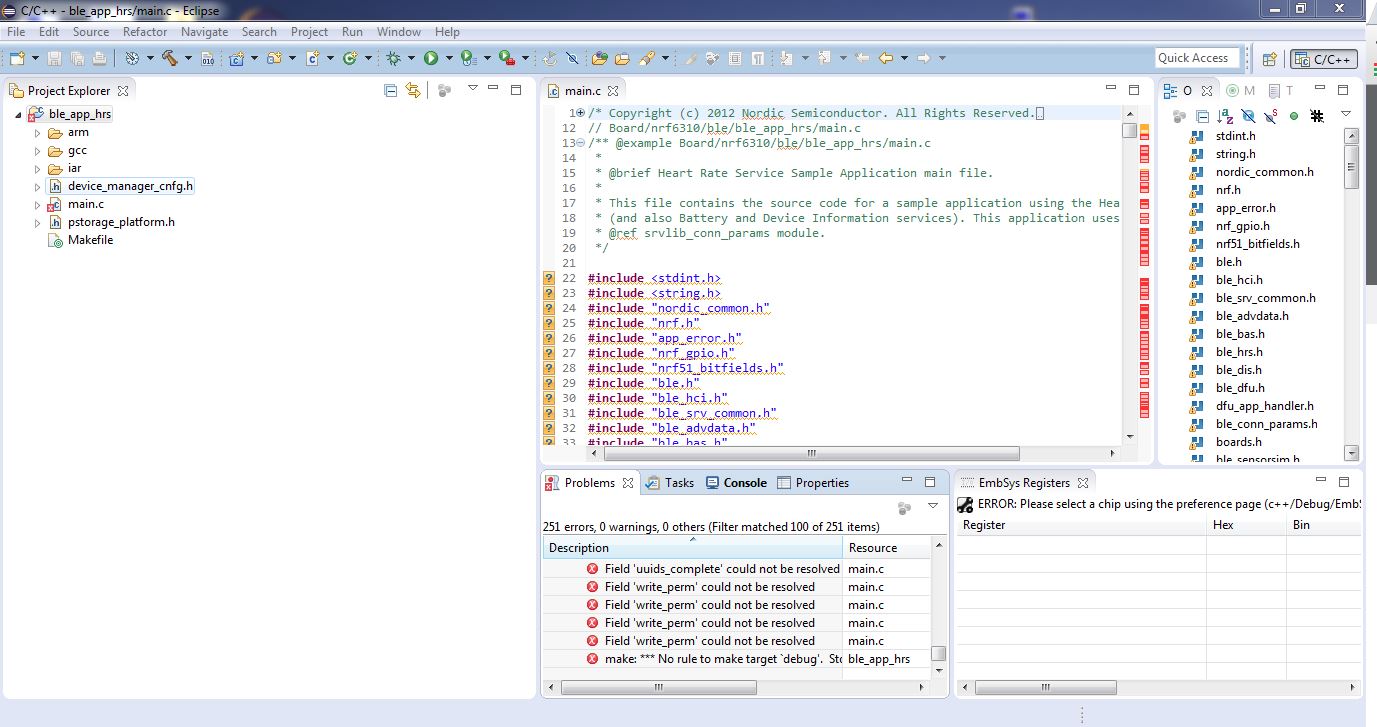Sort by Description column header
Screen dimensions: 1377x727
pos(693,547)
